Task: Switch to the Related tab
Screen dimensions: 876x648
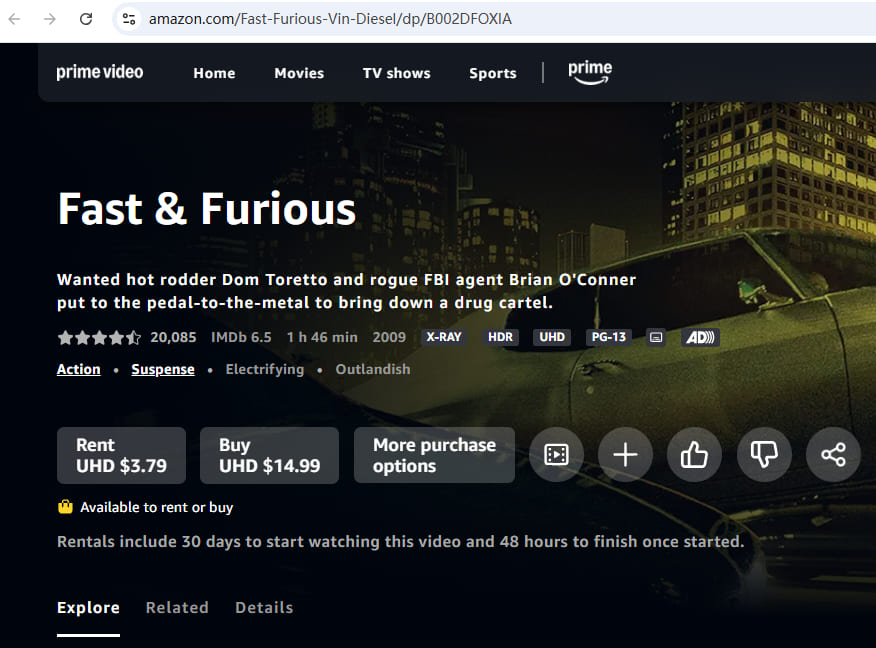Action: click(x=177, y=608)
